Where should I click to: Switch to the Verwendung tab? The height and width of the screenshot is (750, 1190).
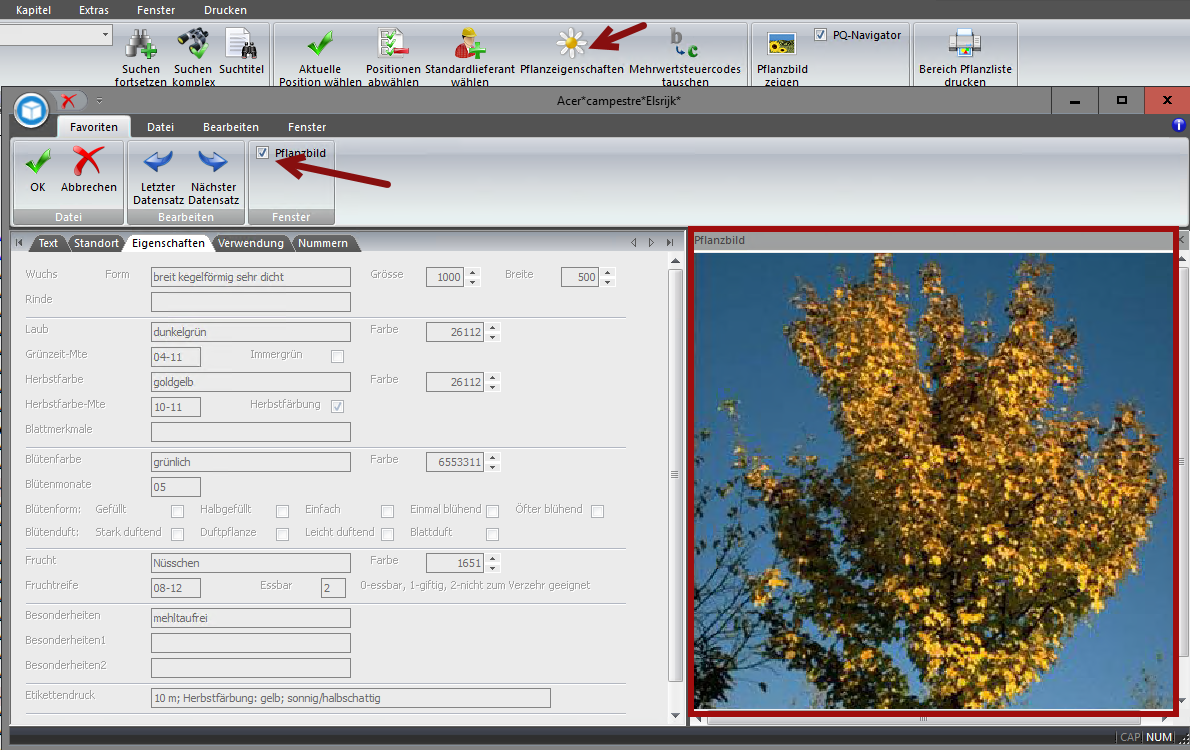[x=251, y=243]
